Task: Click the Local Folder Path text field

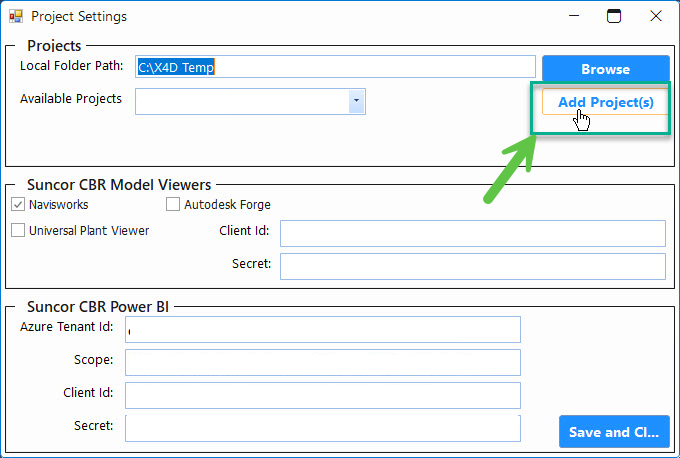Action: point(335,67)
